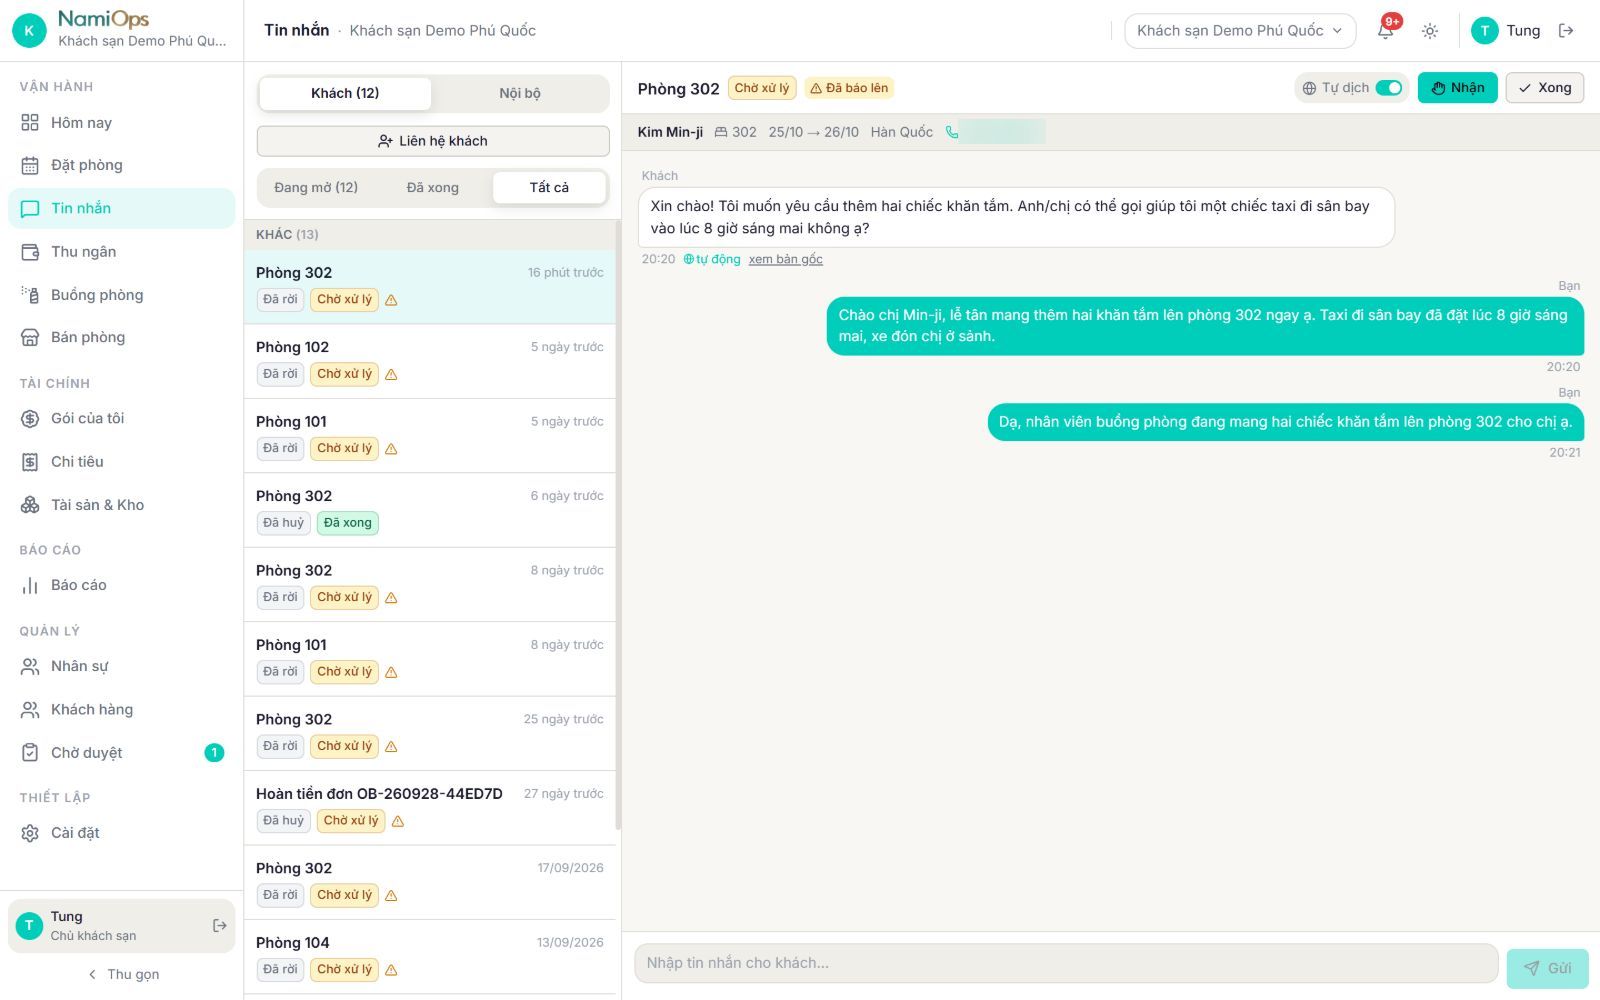Open Chờ duyệt in the sidebar
The image size is (1600, 1000).
click(x=122, y=753)
